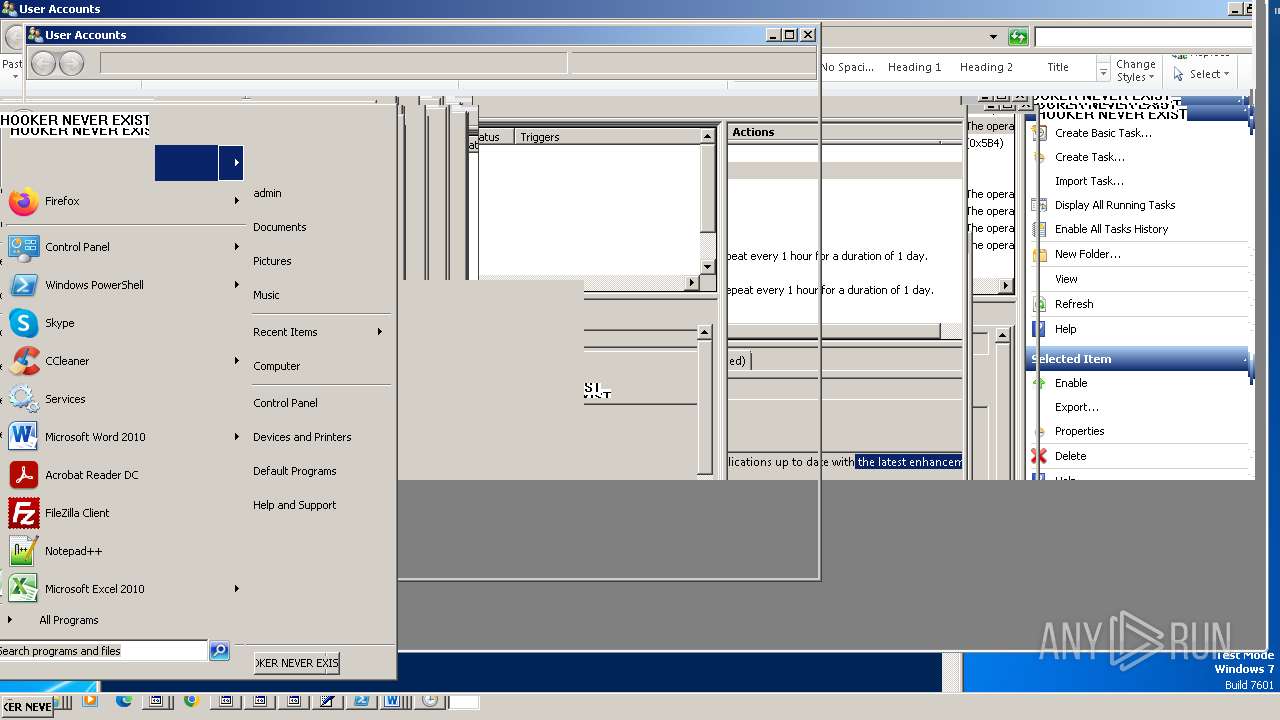The image size is (1280, 720).
Task: Click Properties in the Selected Item pane
Action: (1079, 431)
